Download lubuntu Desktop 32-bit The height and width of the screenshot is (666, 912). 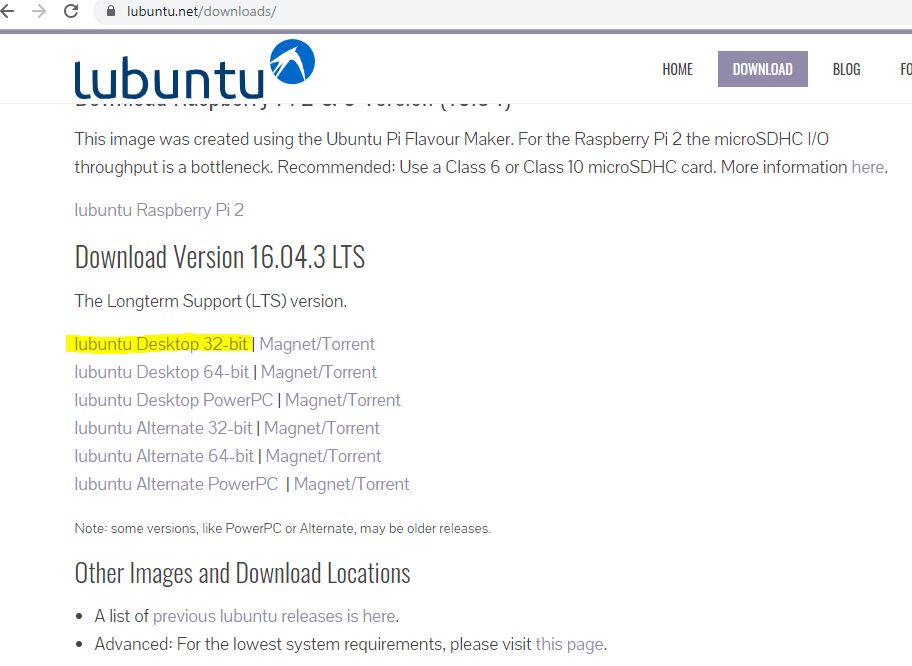[161, 344]
